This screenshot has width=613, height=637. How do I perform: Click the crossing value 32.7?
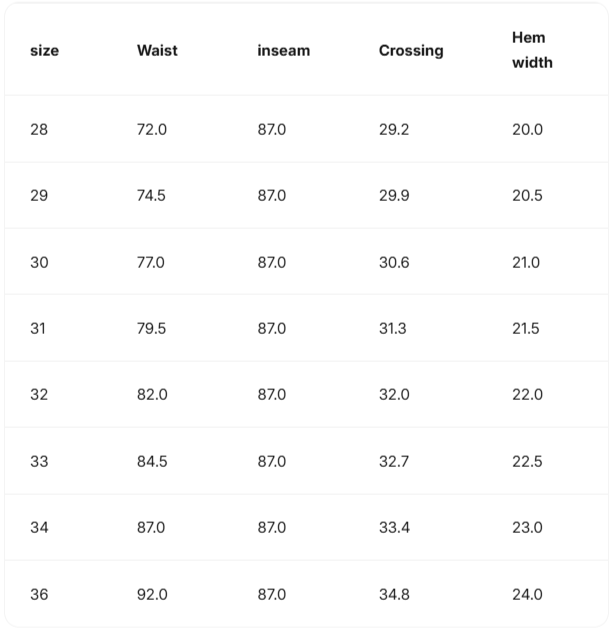pos(393,461)
